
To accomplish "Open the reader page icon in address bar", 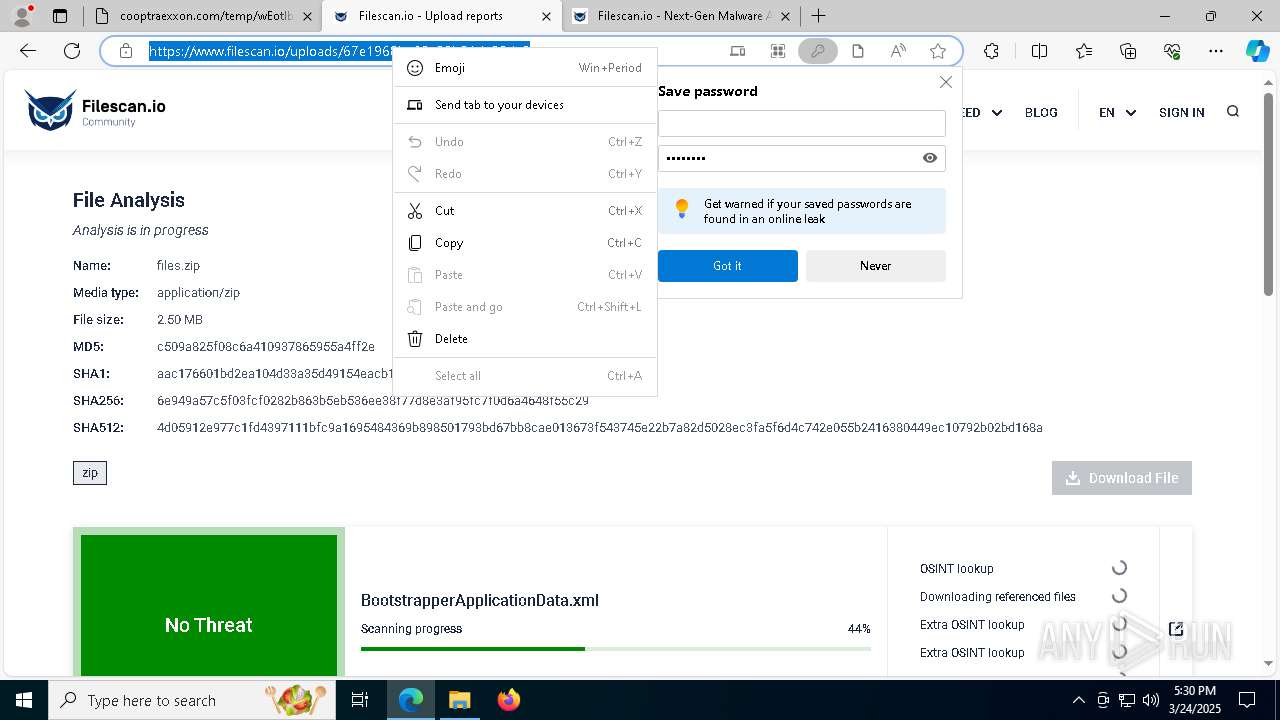I will 858,51.
